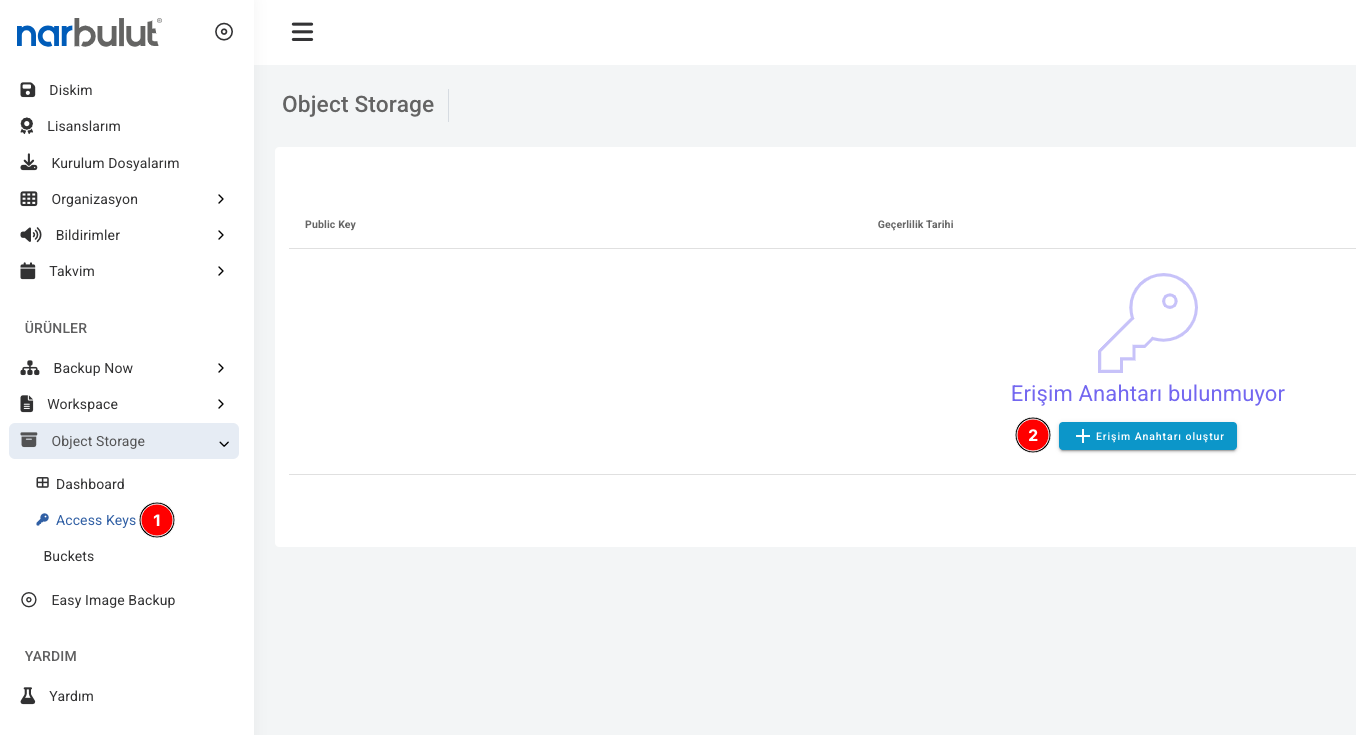
Task: Click the Takvim calendar icon
Action: 28,271
